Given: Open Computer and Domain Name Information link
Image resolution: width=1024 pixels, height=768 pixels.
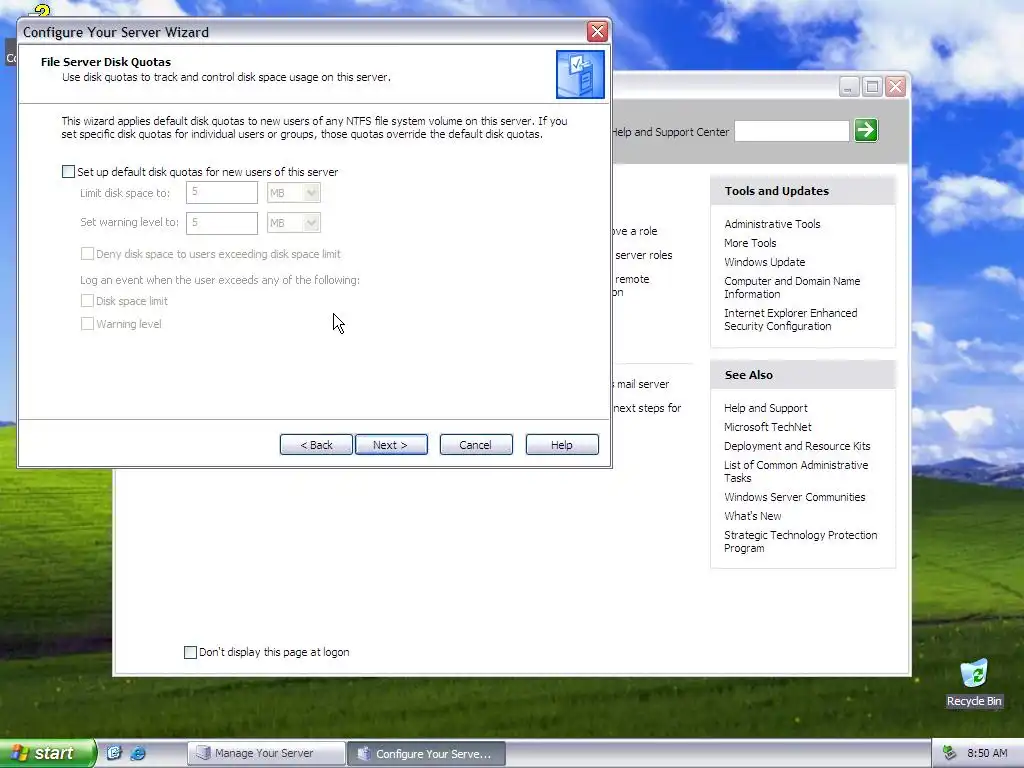Looking at the screenshot, I should (x=792, y=287).
